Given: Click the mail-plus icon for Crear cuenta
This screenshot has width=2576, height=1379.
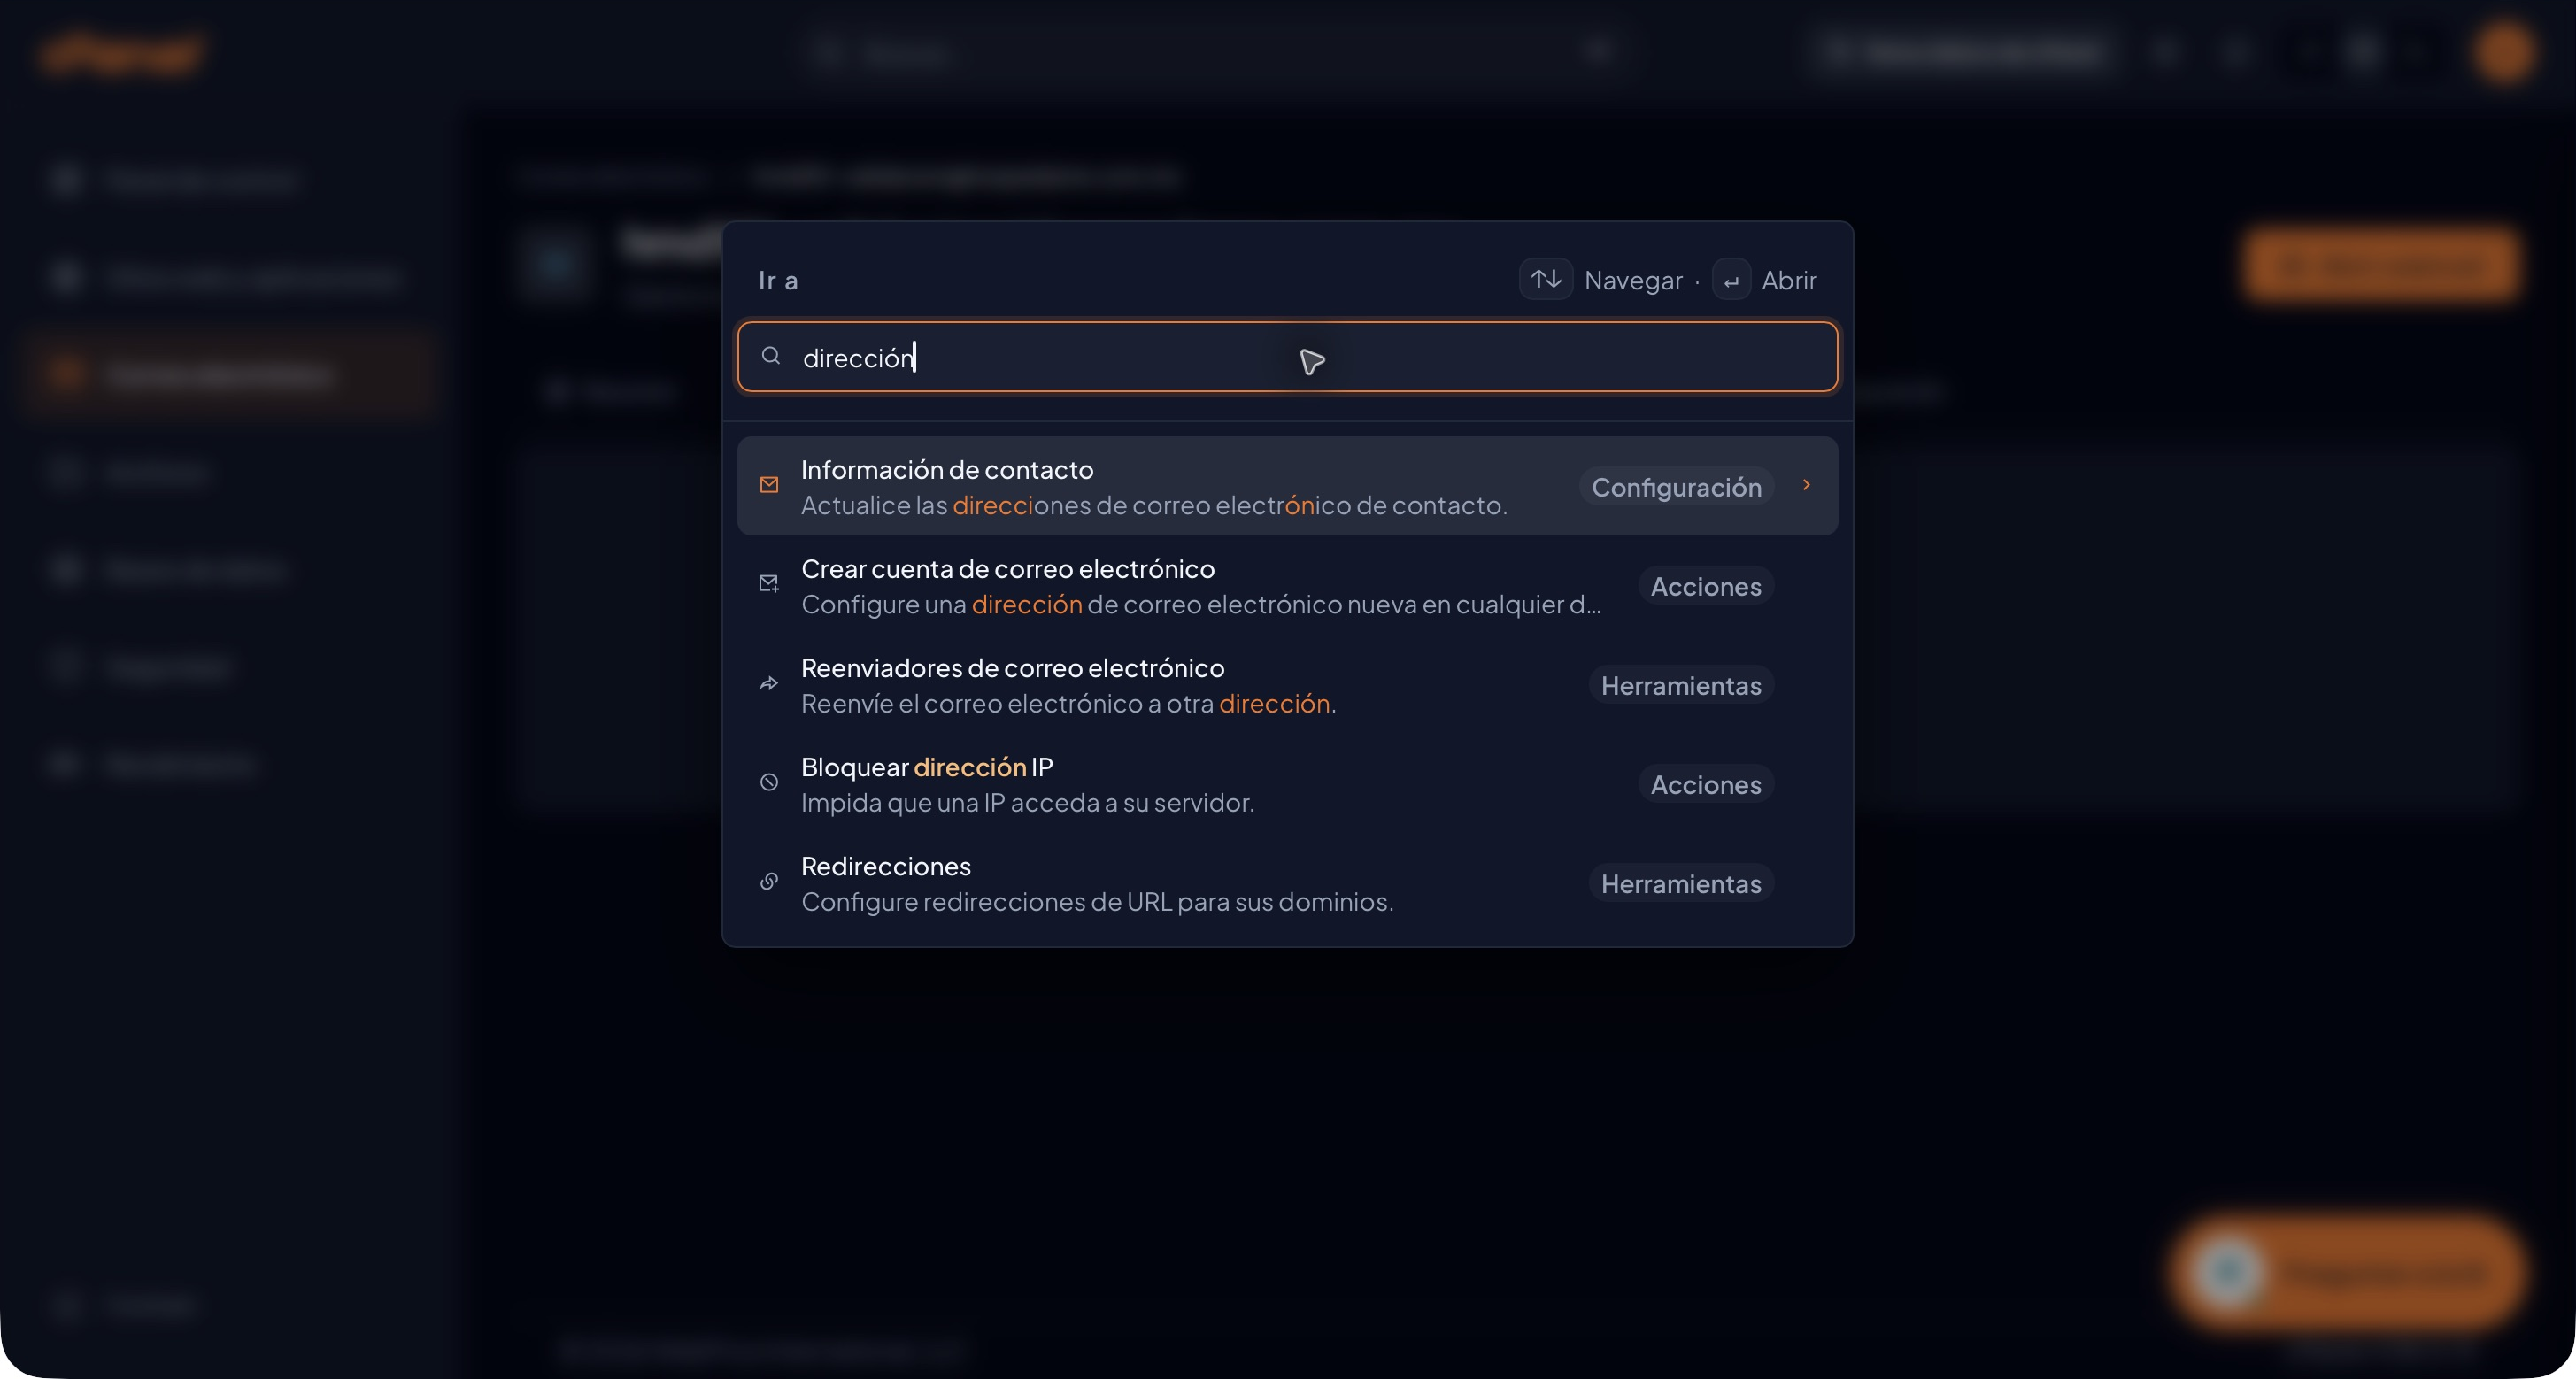Looking at the screenshot, I should pyautogui.click(x=769, y=584).
